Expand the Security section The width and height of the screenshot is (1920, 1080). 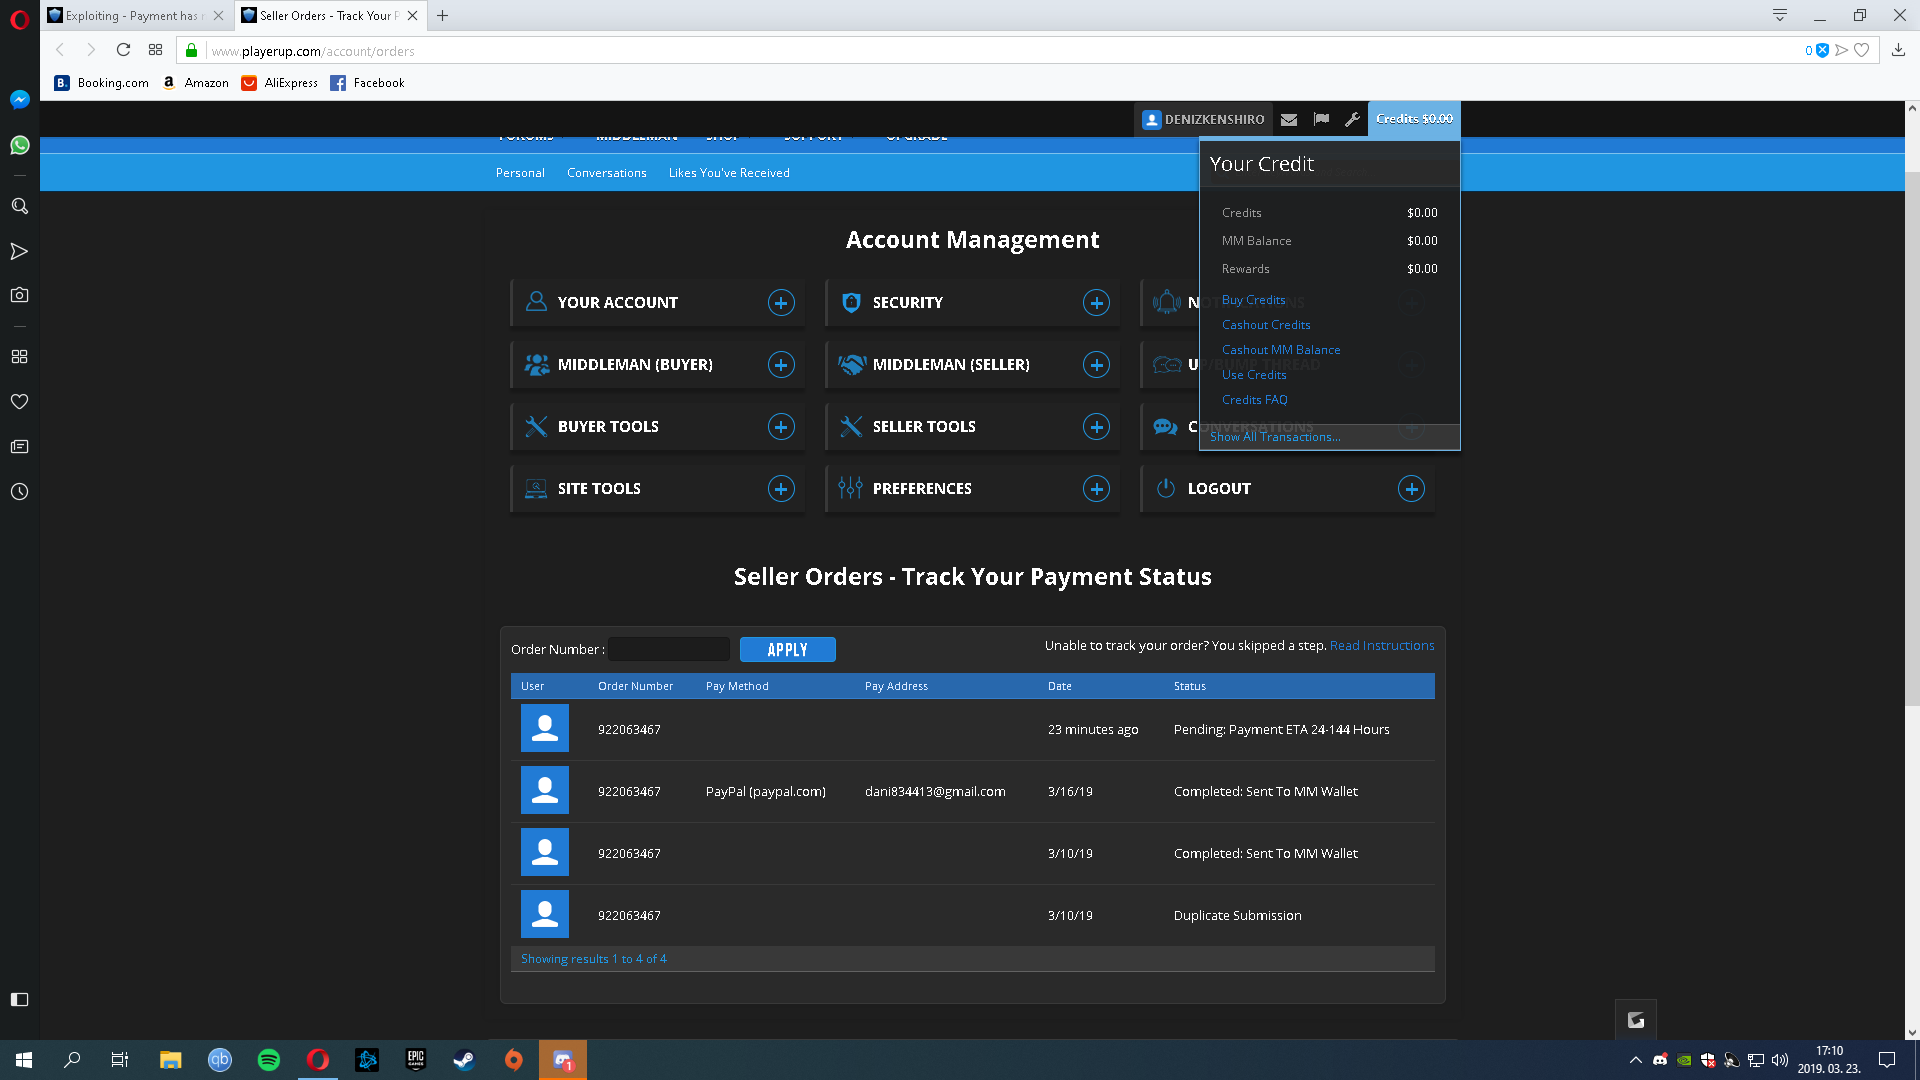coord(1096,303)
